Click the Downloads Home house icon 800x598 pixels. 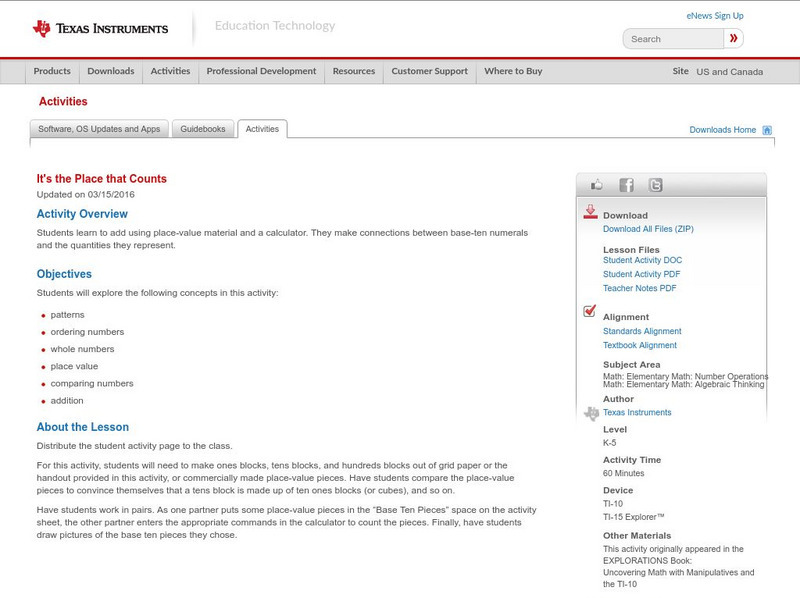click(x=767, y=130)
